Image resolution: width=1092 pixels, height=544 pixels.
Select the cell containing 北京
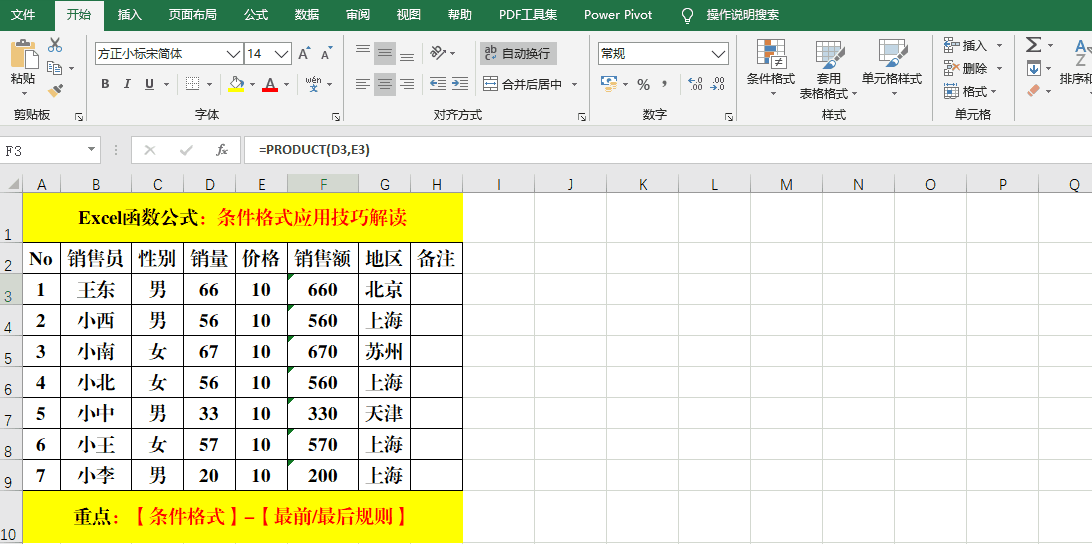point(384,290)
